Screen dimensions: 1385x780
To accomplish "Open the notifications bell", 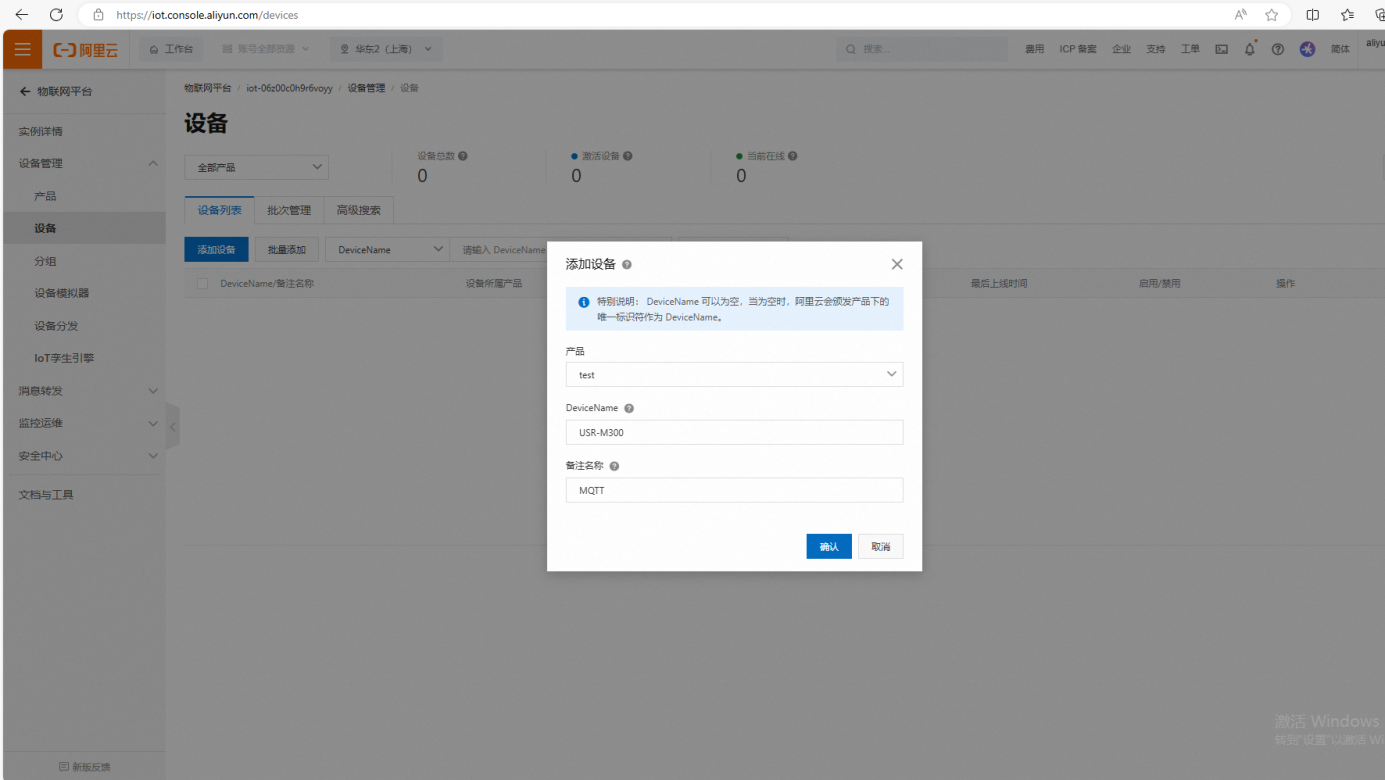I will click(x=1249, y=49).
